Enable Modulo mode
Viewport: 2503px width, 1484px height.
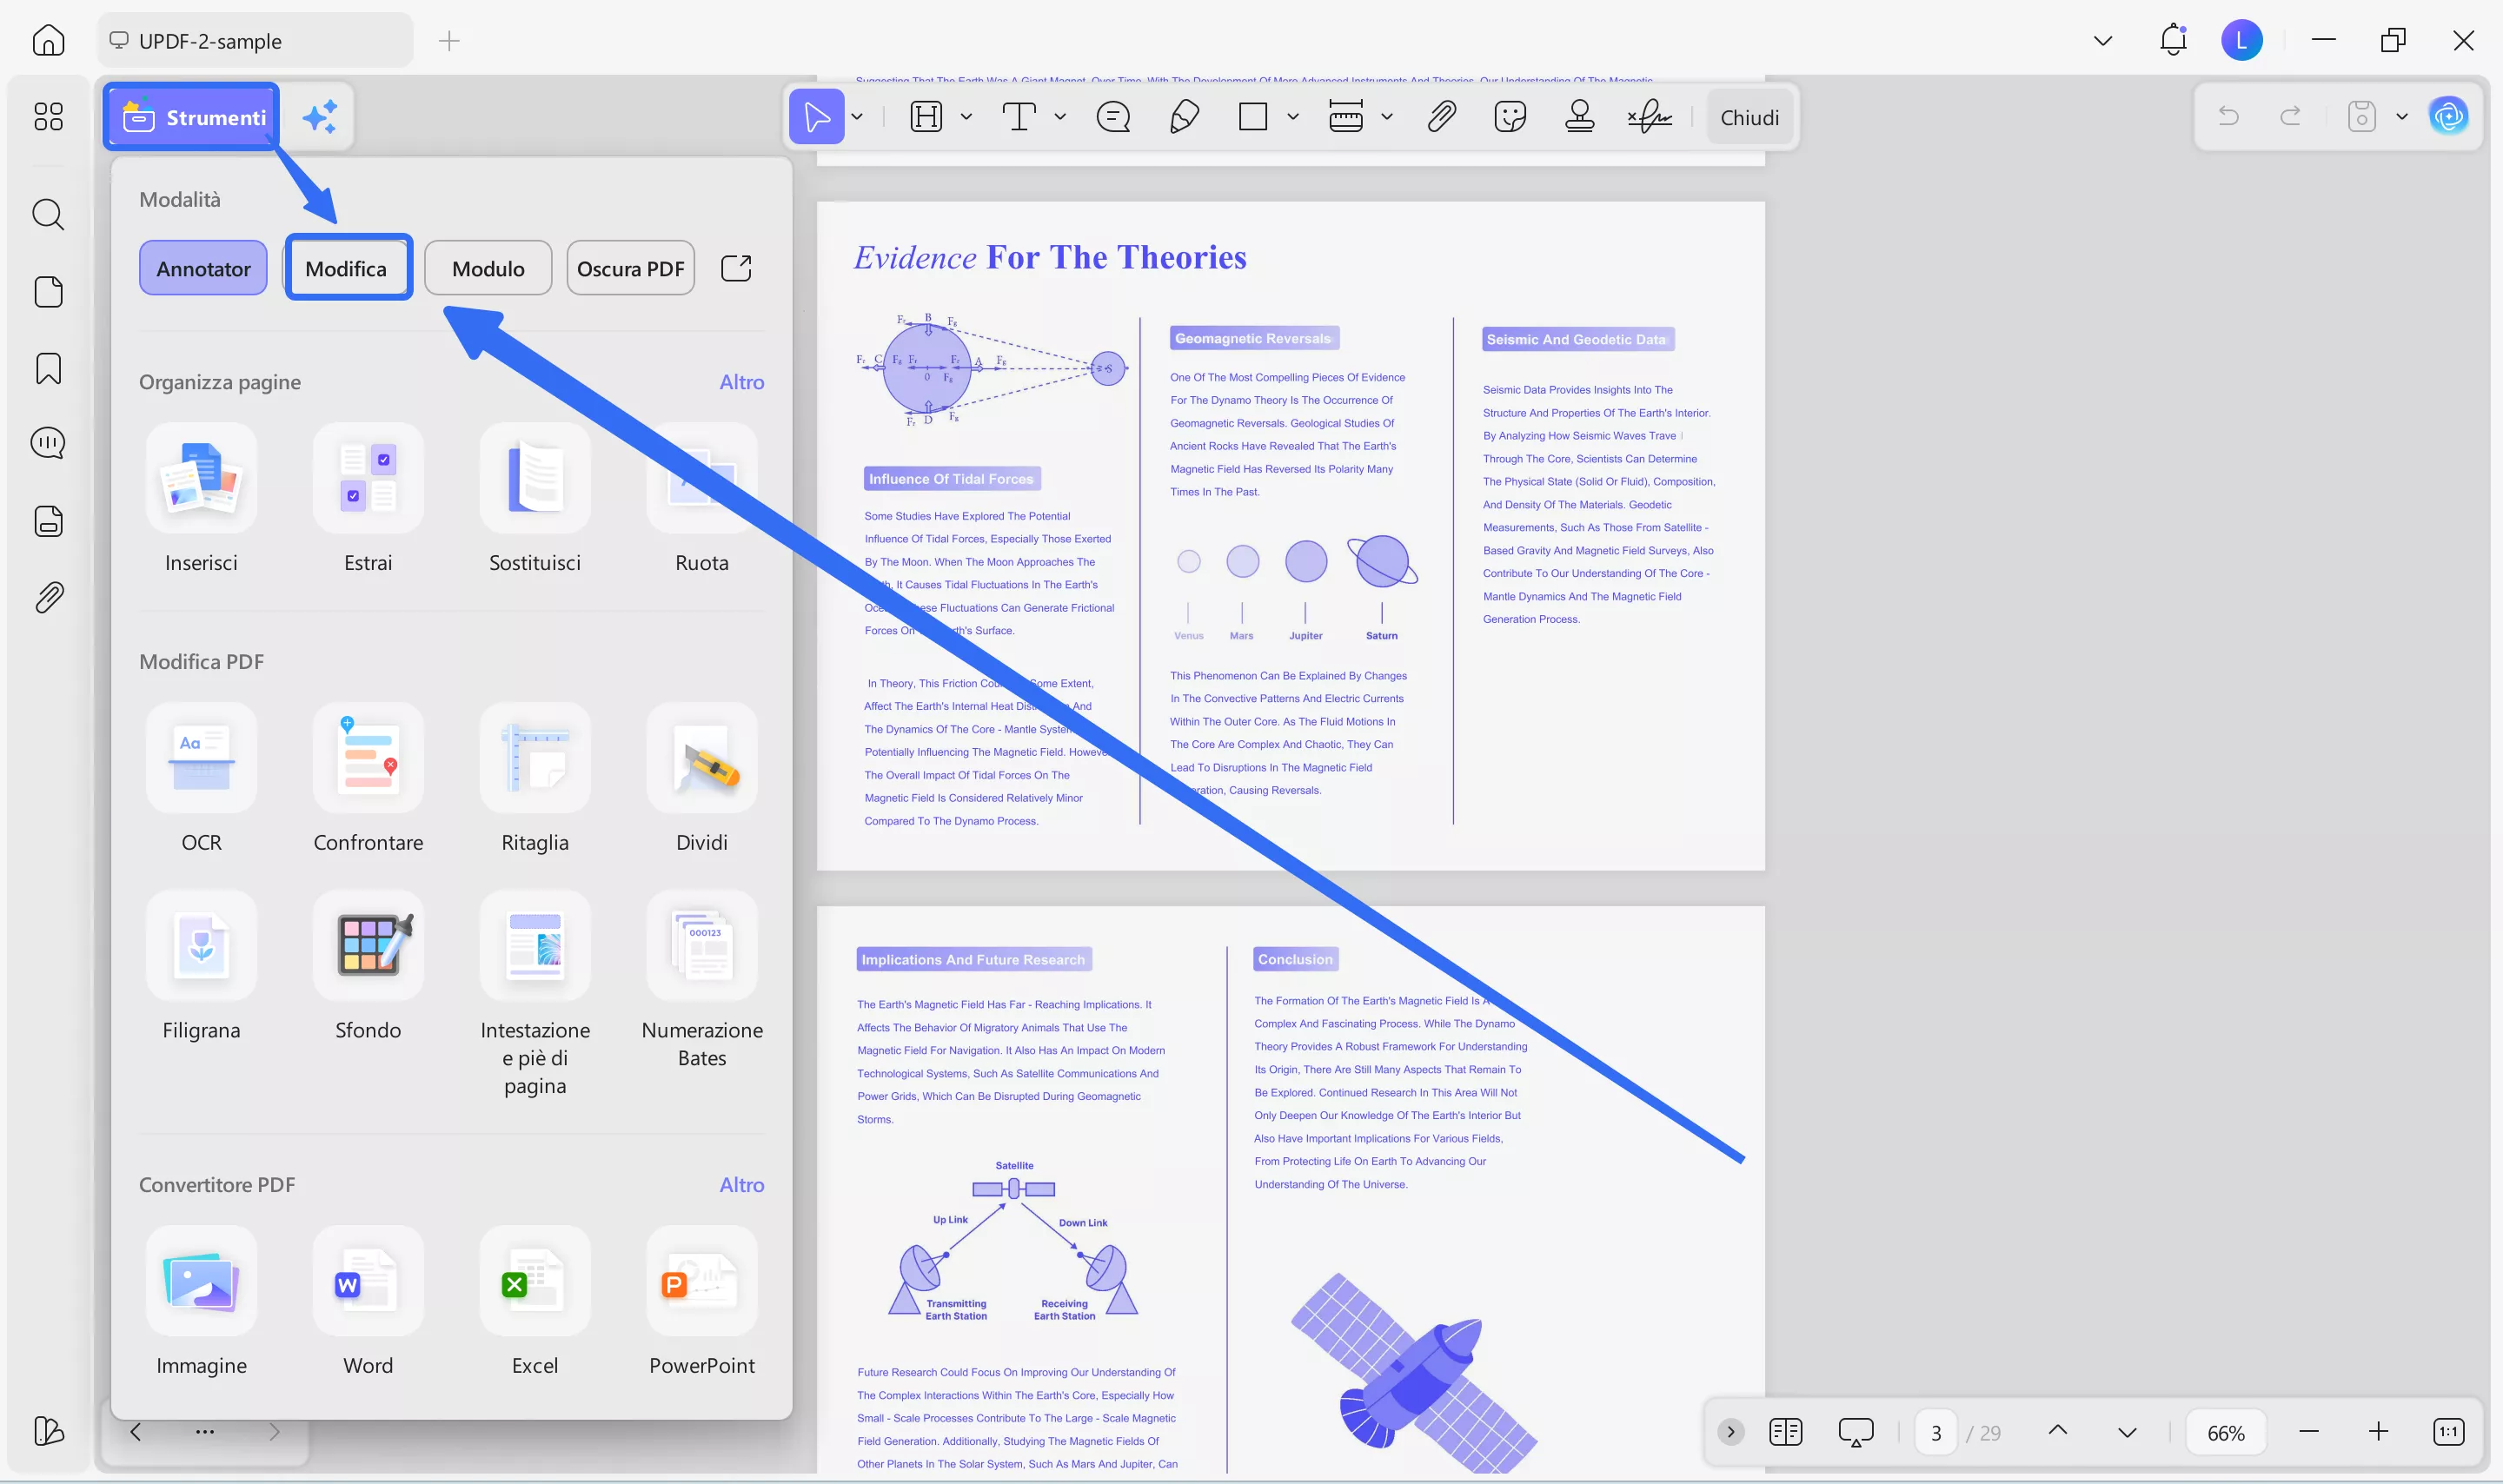pos(487,267)
